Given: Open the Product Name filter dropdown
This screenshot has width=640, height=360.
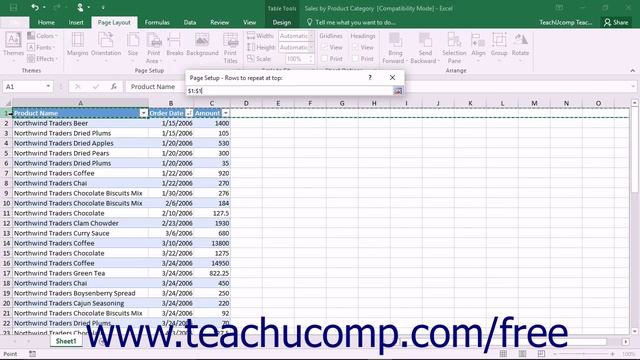Looking at the screenshot, I should click(x=144, y=113).
